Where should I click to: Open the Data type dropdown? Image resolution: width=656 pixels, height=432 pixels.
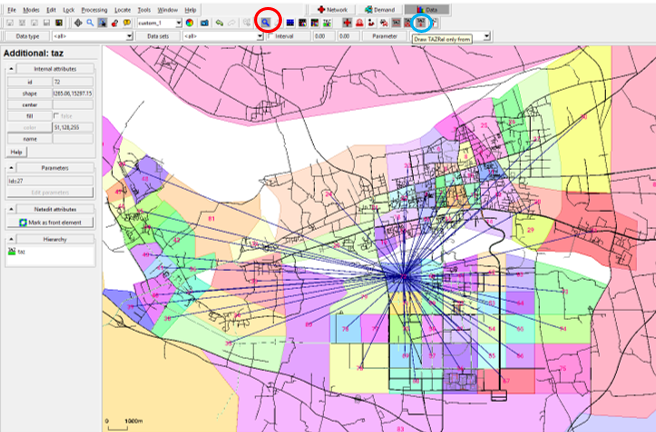click(129, 36)
